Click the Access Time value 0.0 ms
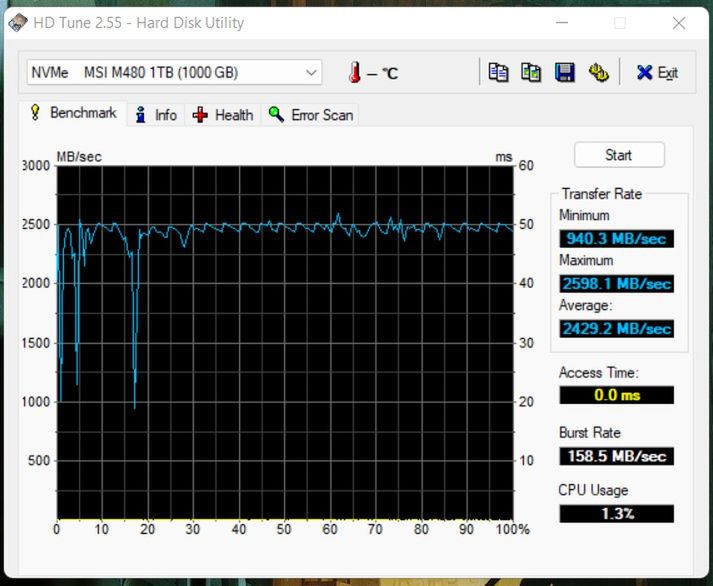The height and width of the screenshot is (586, 713). click(617, 395)
